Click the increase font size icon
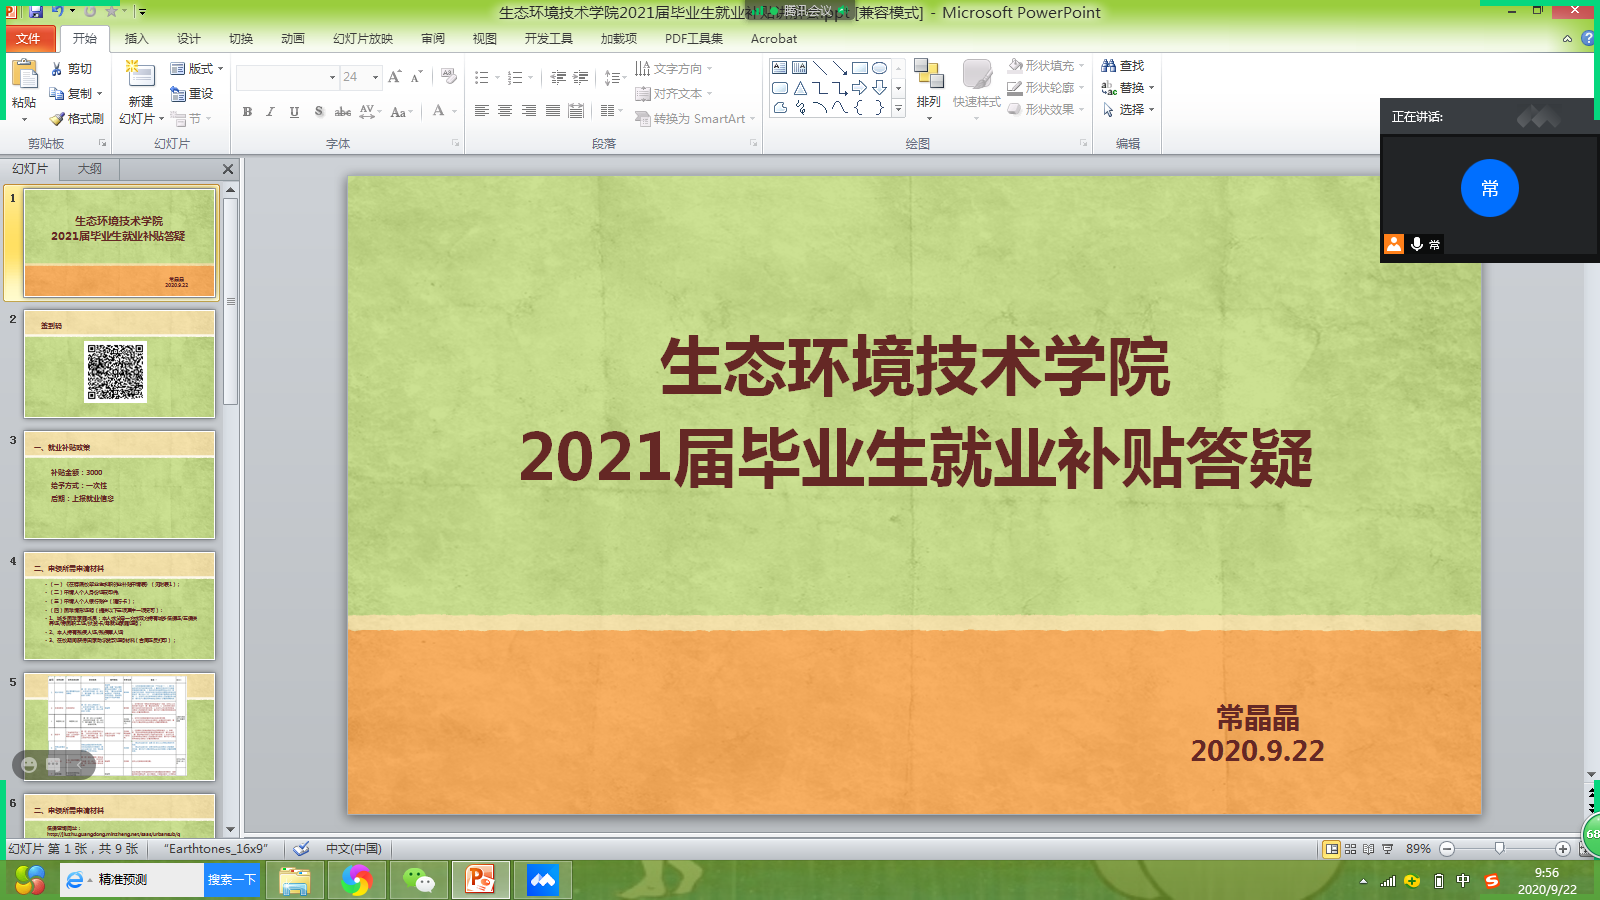This screenshot has width=1600, height=900. pos(394,77)
